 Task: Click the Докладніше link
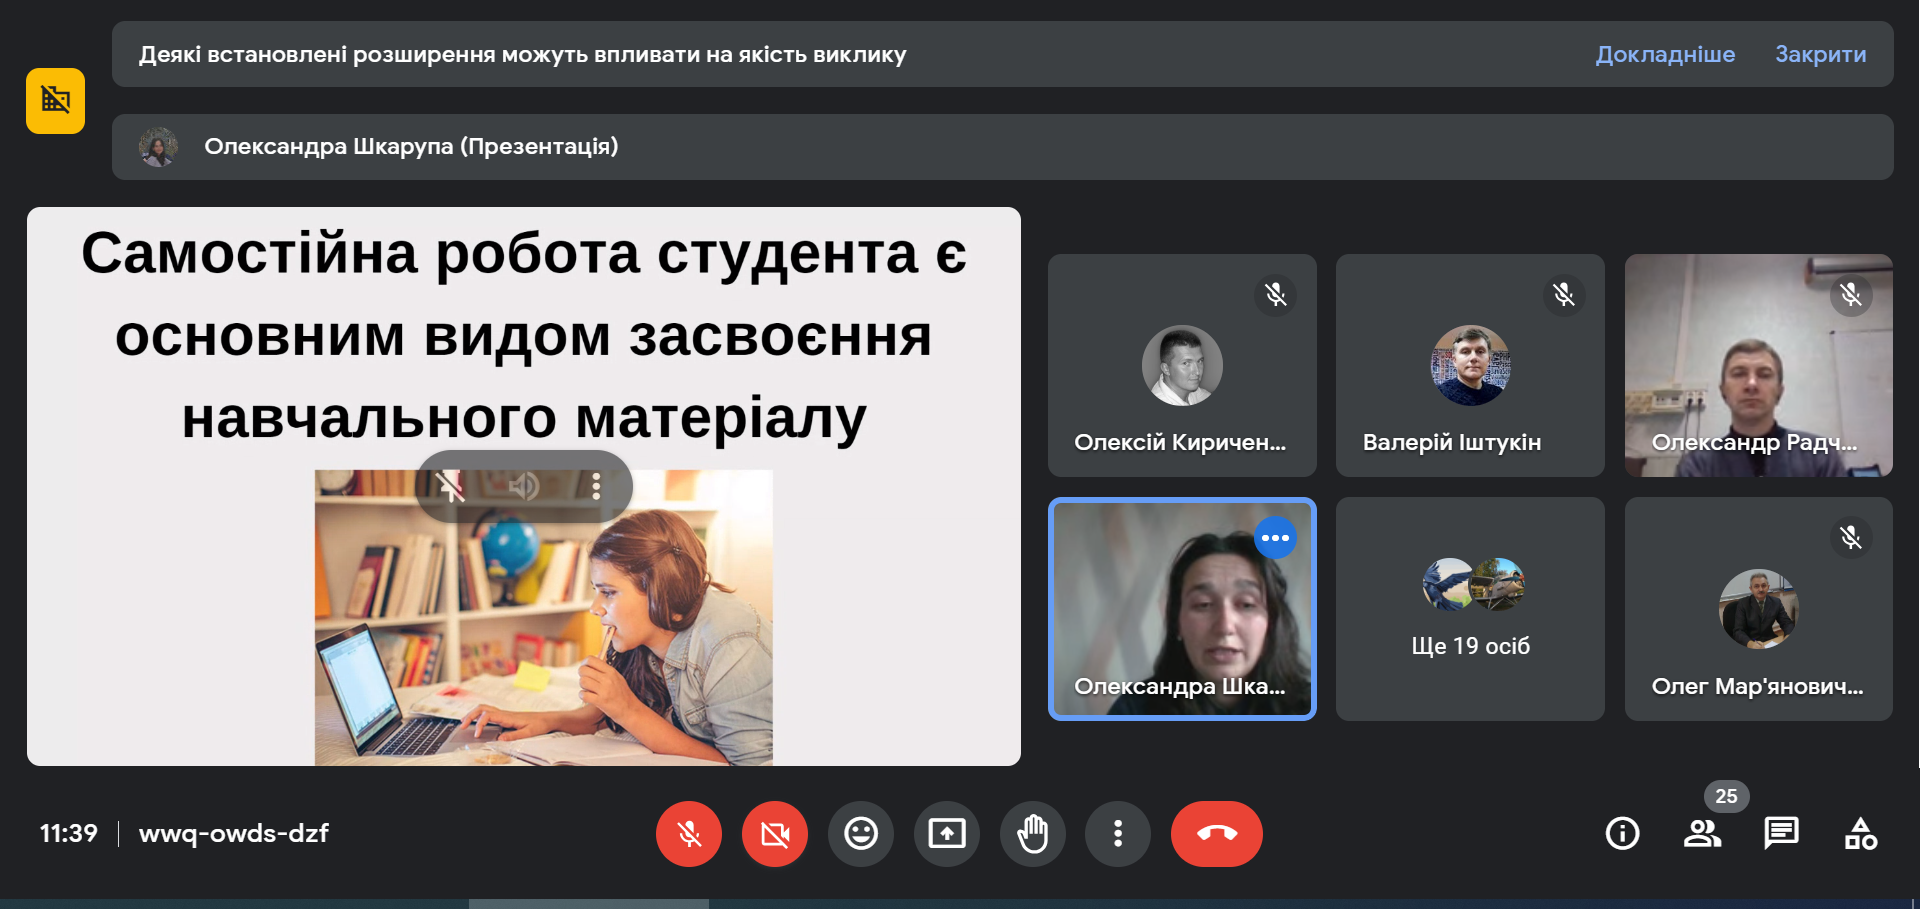click(x=1665, y=55)
